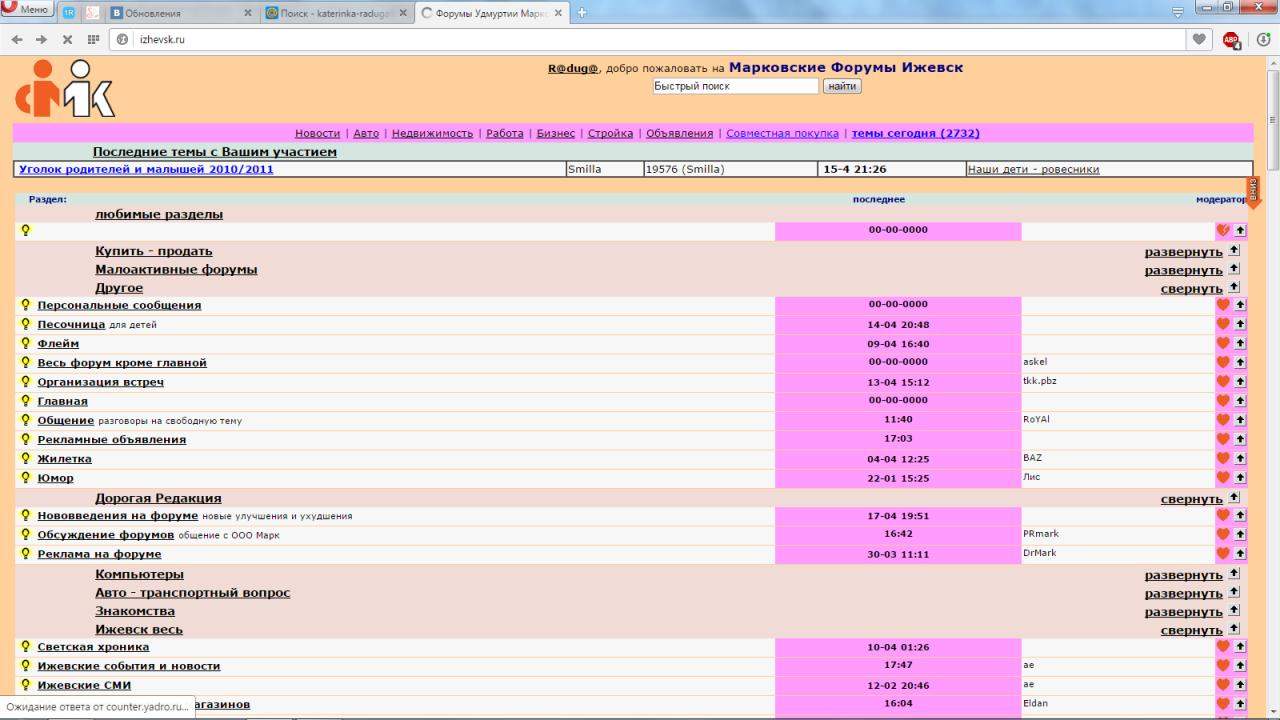Expand the Компьютеры section
The width and height of the screenshot is (1280, 720).
(x=1183, y=576)
